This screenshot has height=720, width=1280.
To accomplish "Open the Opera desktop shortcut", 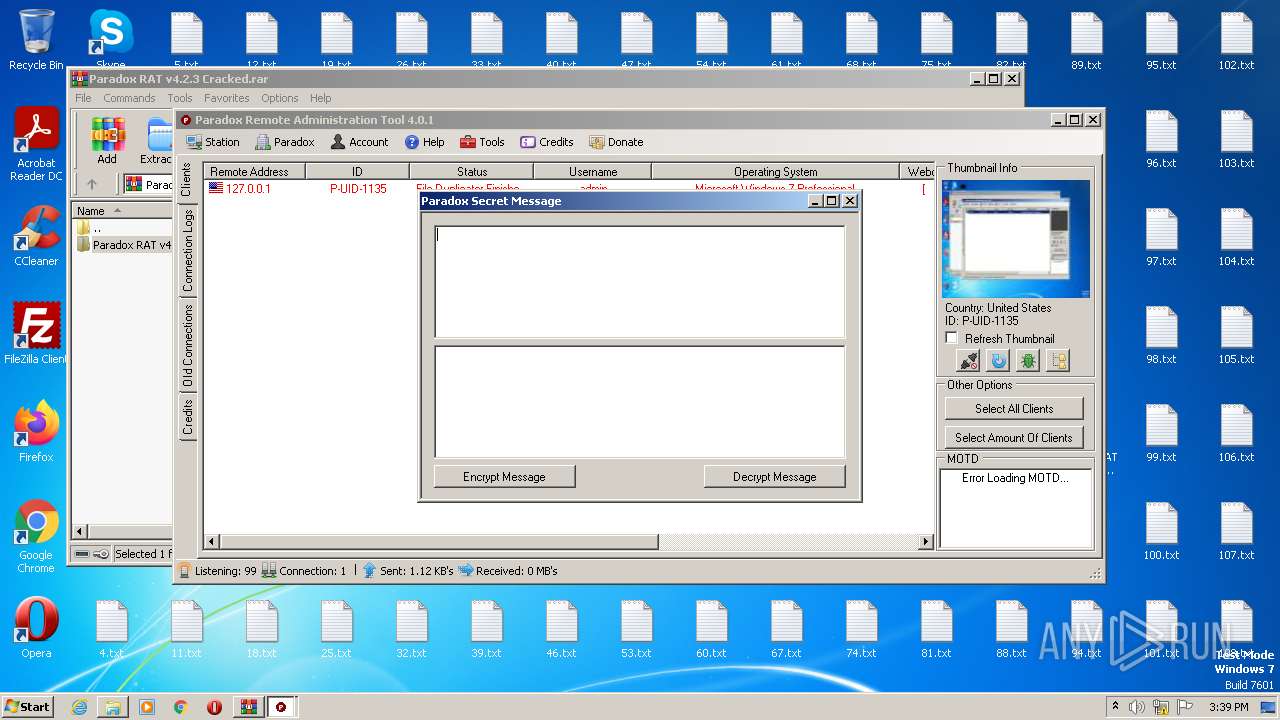I will (36, 628).
